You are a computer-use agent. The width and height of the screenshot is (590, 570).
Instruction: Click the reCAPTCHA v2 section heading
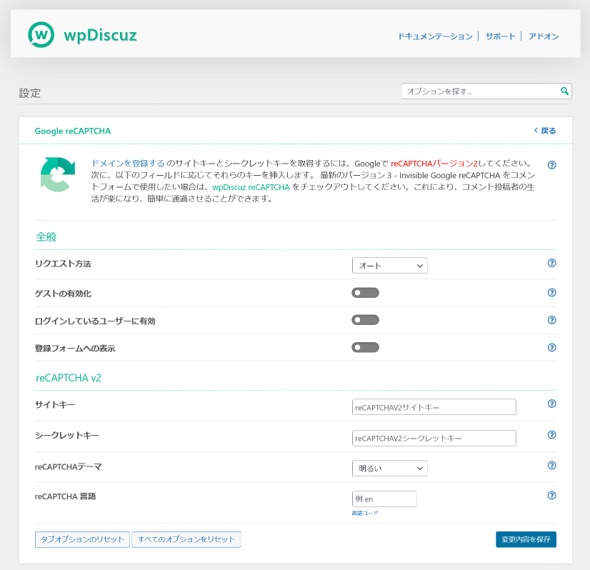(x=68, y=378)
